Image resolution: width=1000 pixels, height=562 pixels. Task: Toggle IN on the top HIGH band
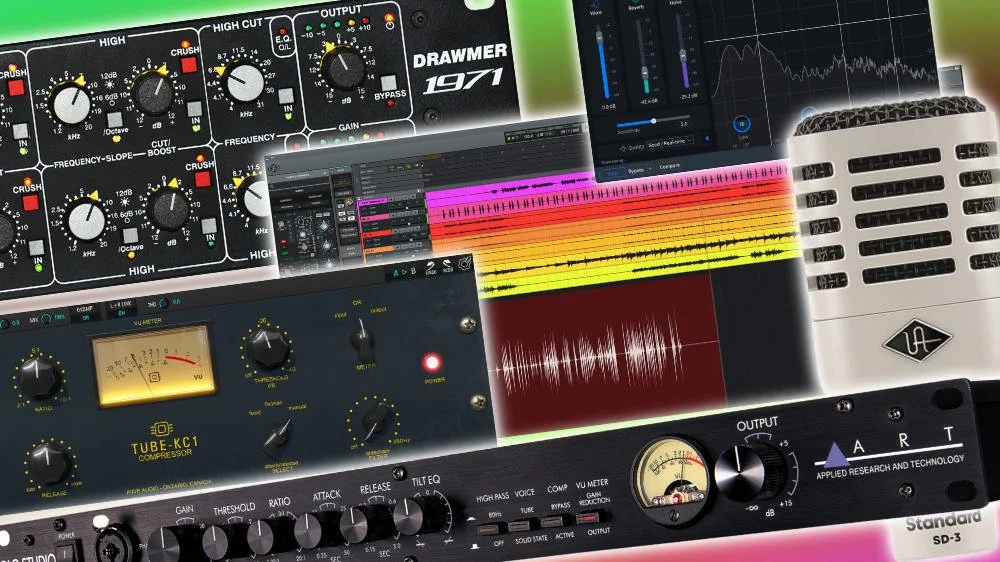pyautogui.click(x=195, y=108)
